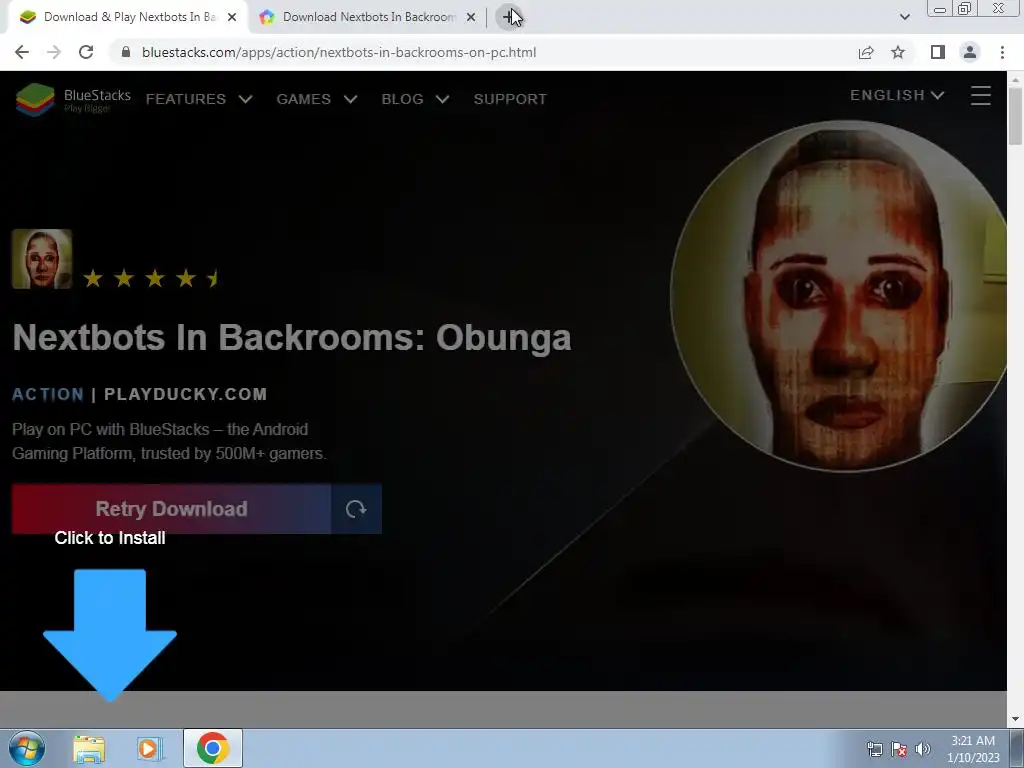The height and width of the screenshot is (768, 1024).
Task: Click the scrollbar down arrow
Action: pyautogui.click(x=1014, y=719)
